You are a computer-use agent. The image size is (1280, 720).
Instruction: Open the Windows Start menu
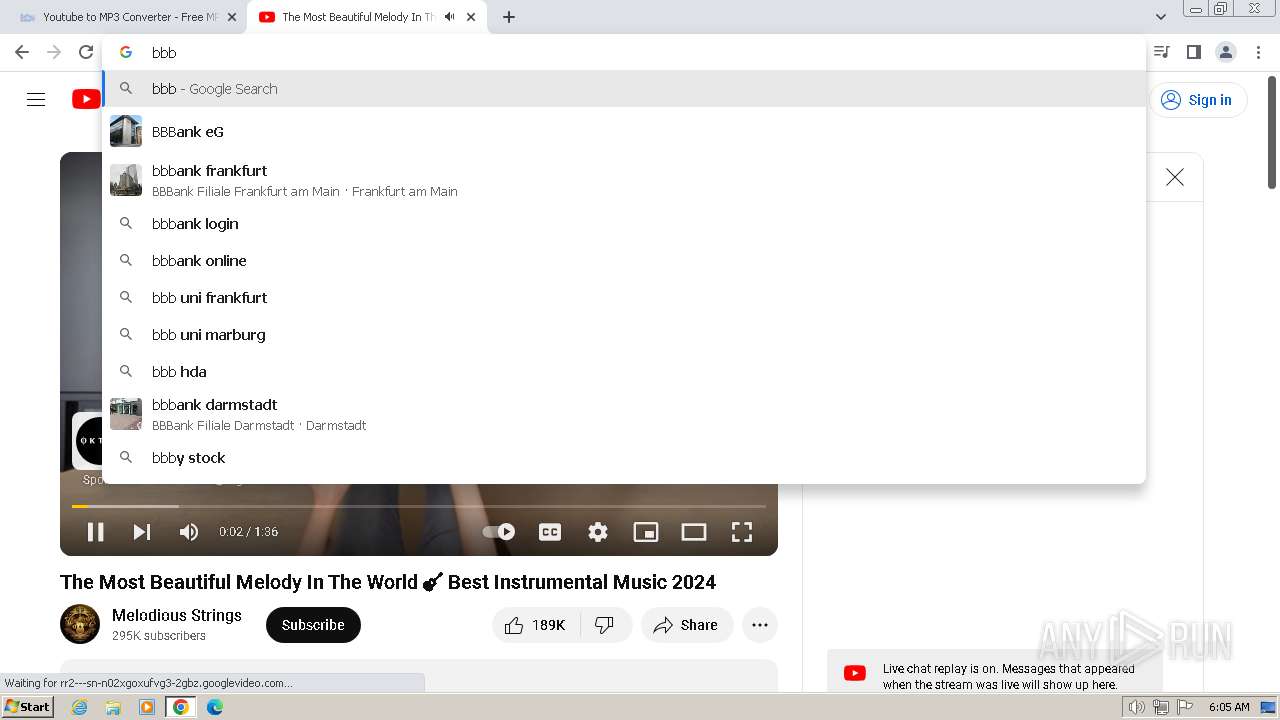pos(28,707)
